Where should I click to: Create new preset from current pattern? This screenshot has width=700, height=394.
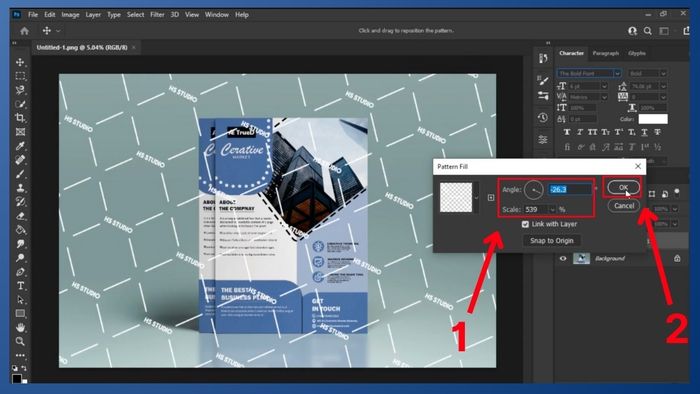pyautogui.click(x=491, y=197)
